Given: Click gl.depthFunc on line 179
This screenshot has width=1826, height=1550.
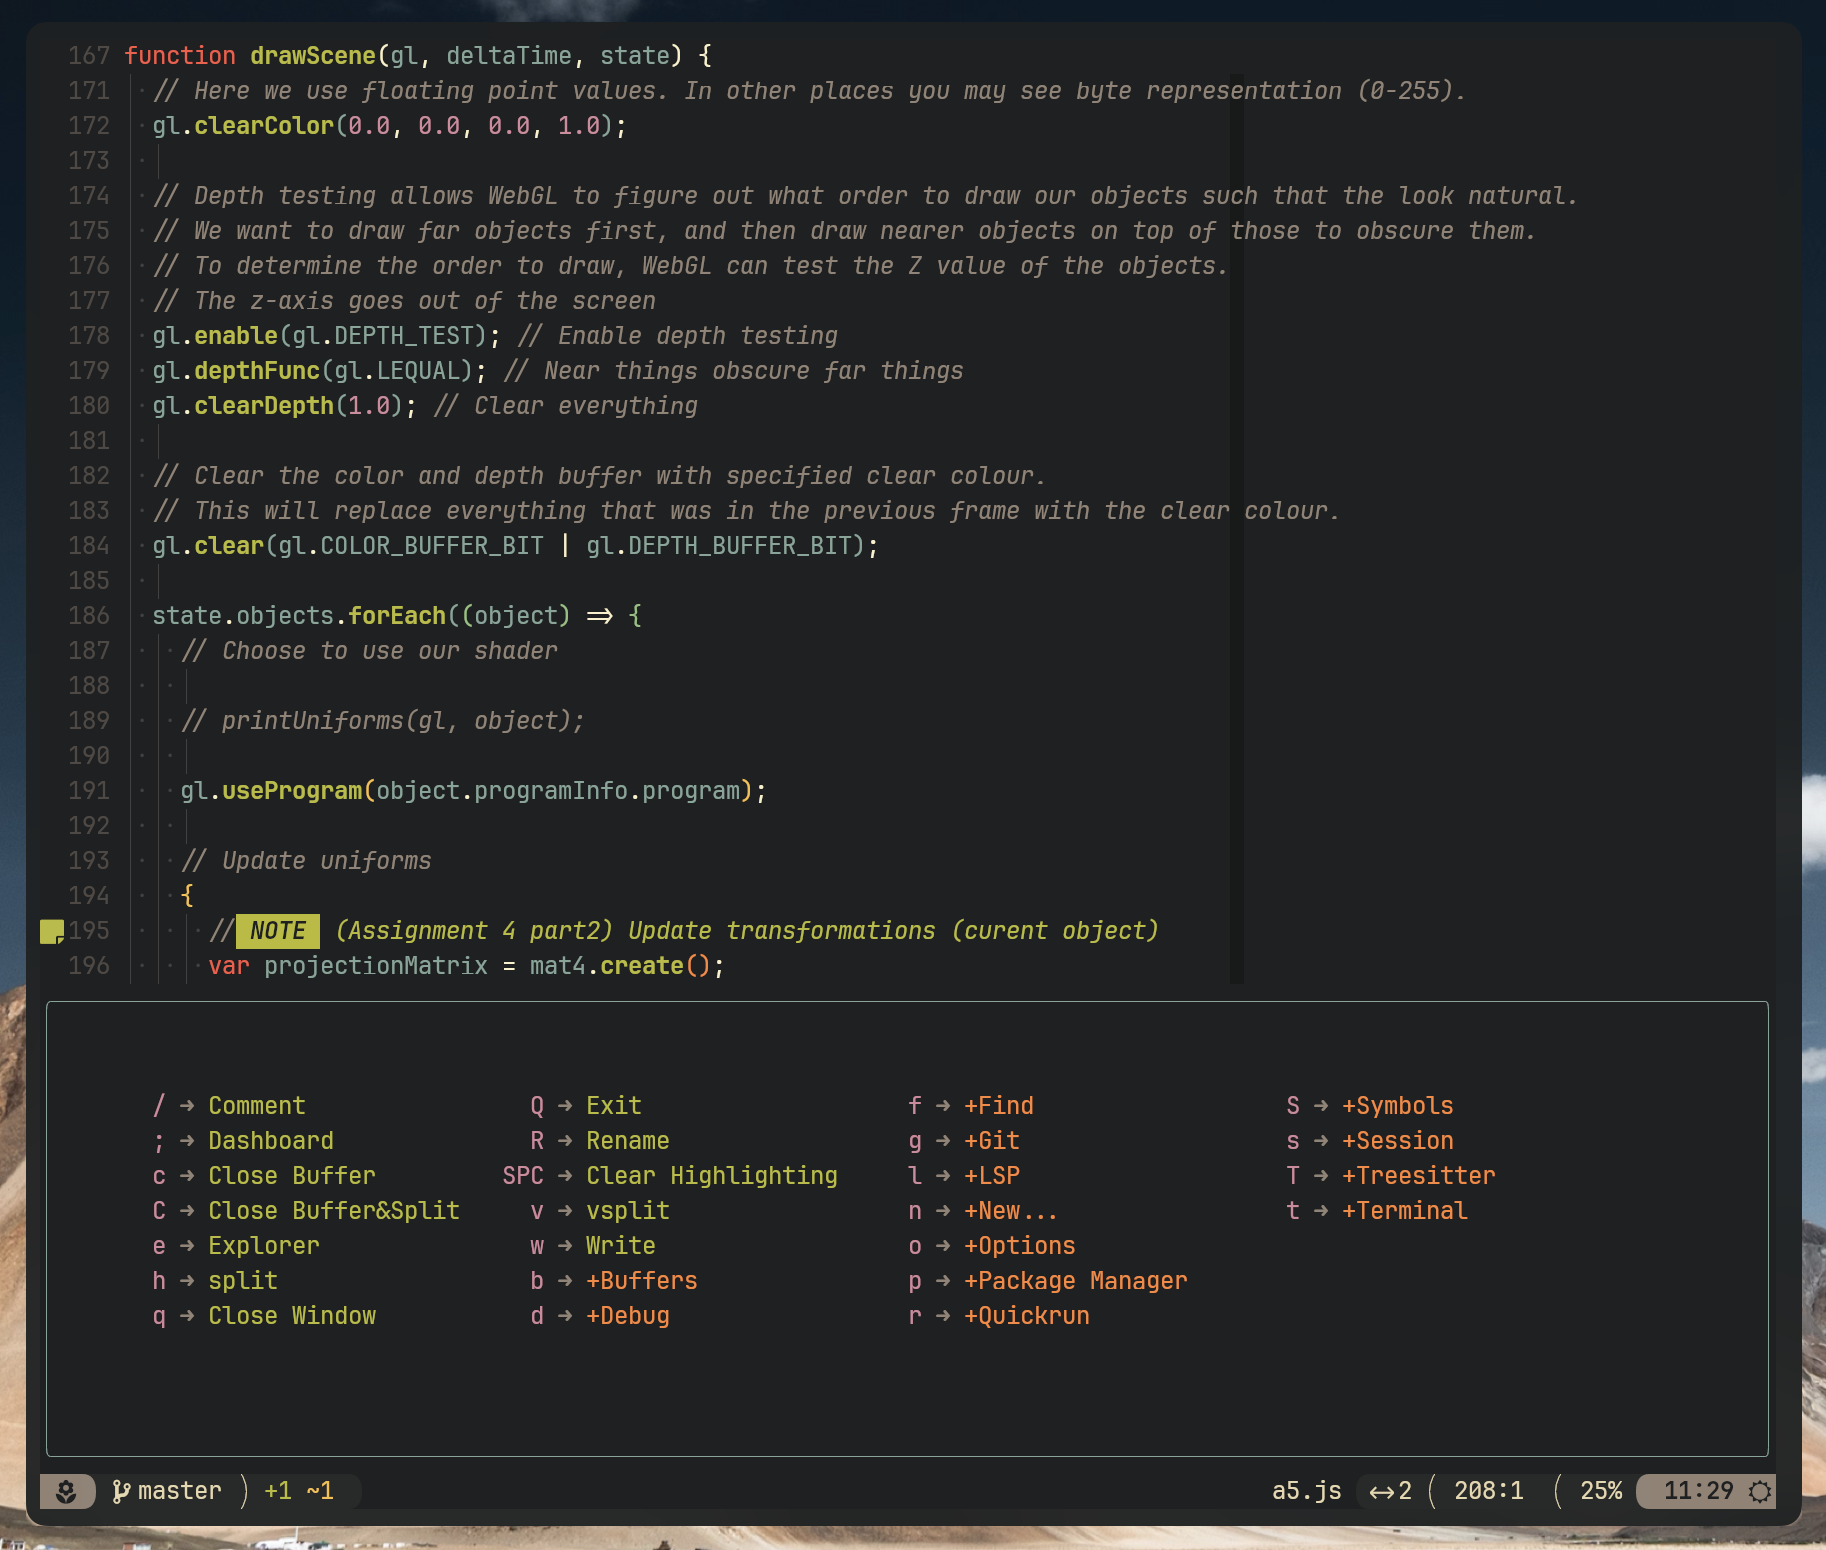Looking at the screenshot, I should (x=236, y=371).
